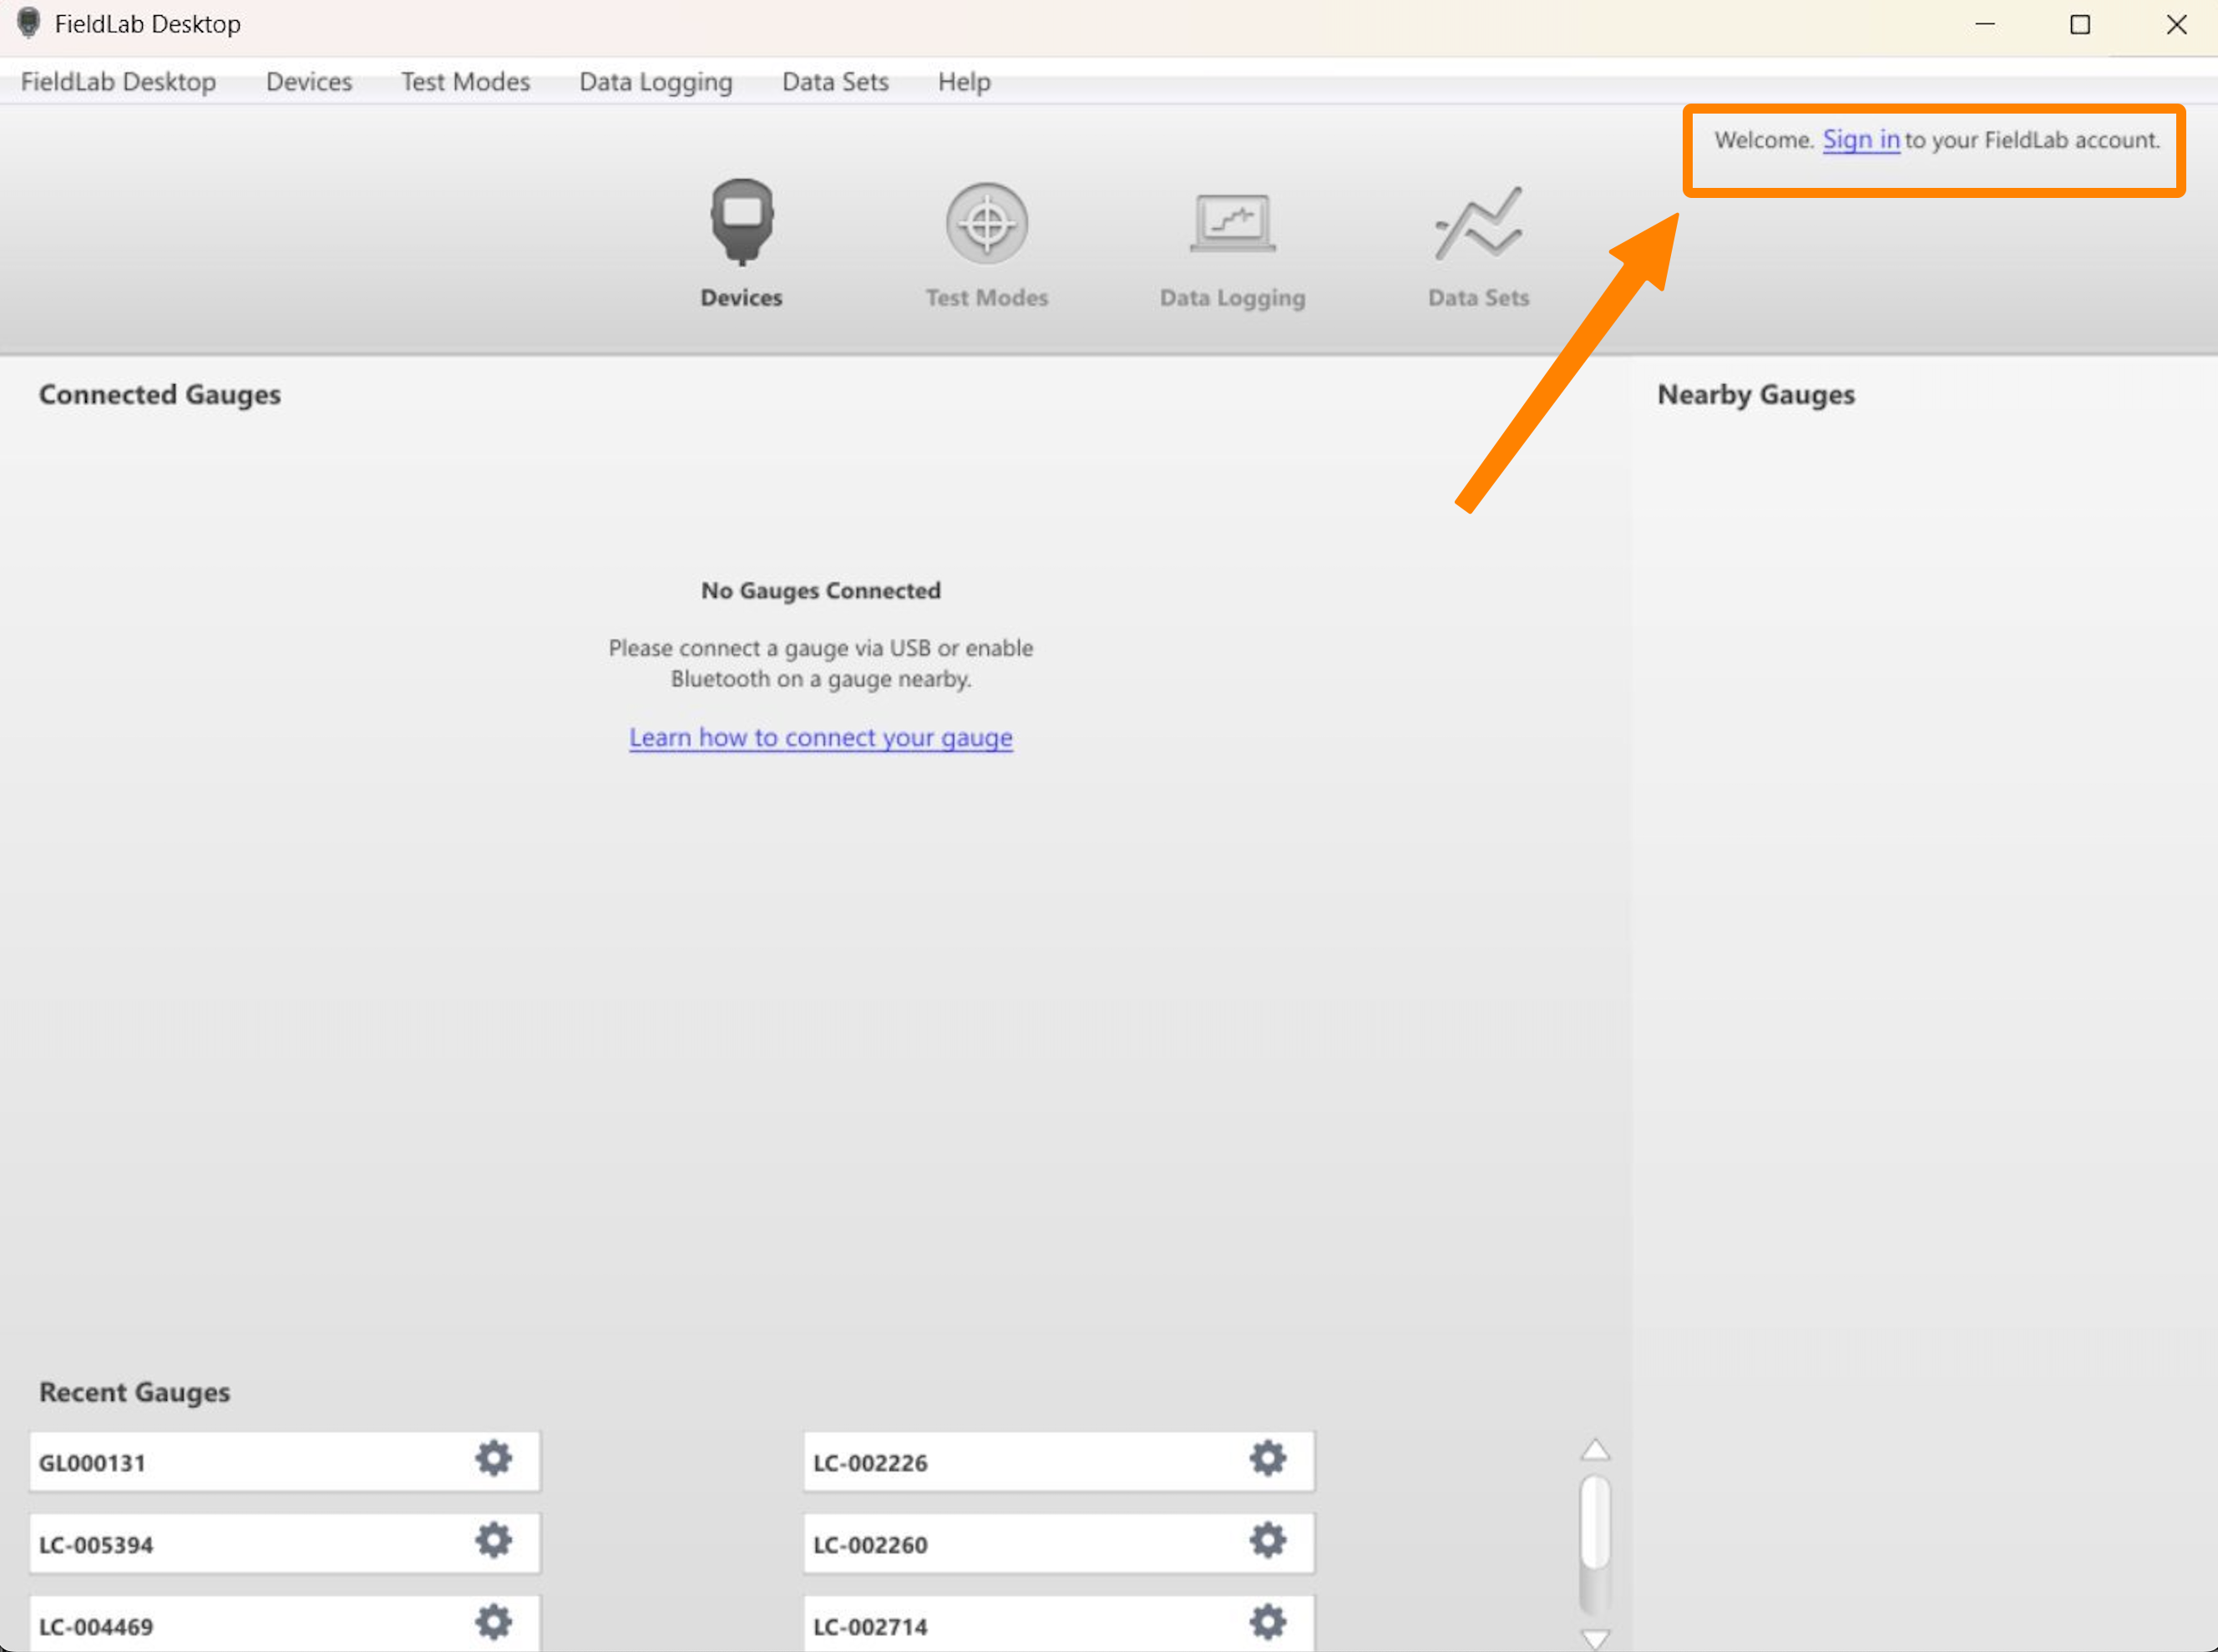Select recent gauge LC-005394

point(284,1543)
